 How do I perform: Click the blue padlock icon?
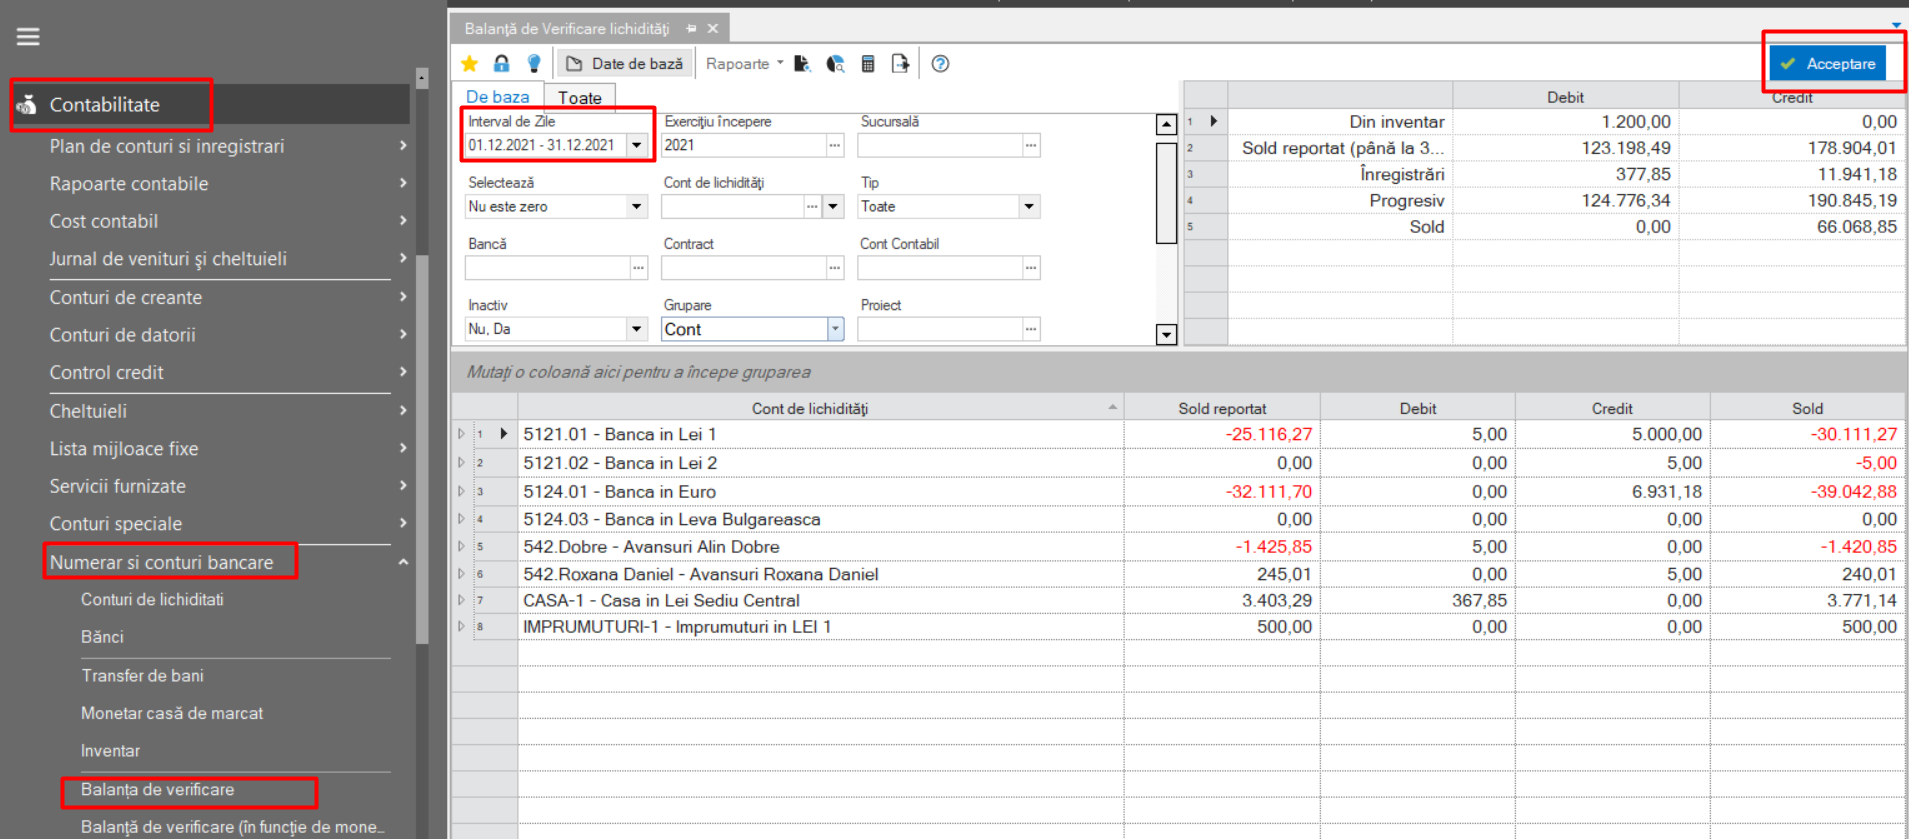[x=501, y=64]
